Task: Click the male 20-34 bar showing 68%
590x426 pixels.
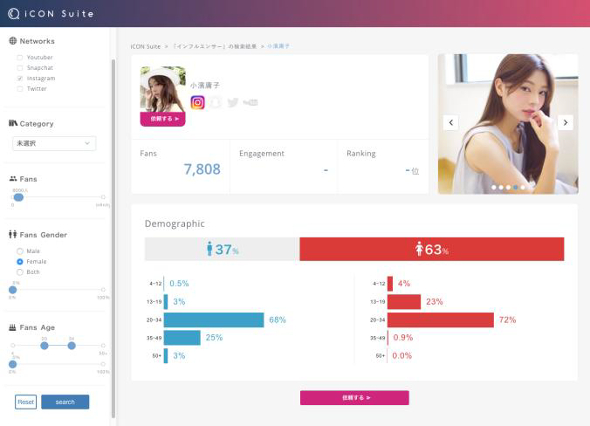Action: click(x=214, y=320)
